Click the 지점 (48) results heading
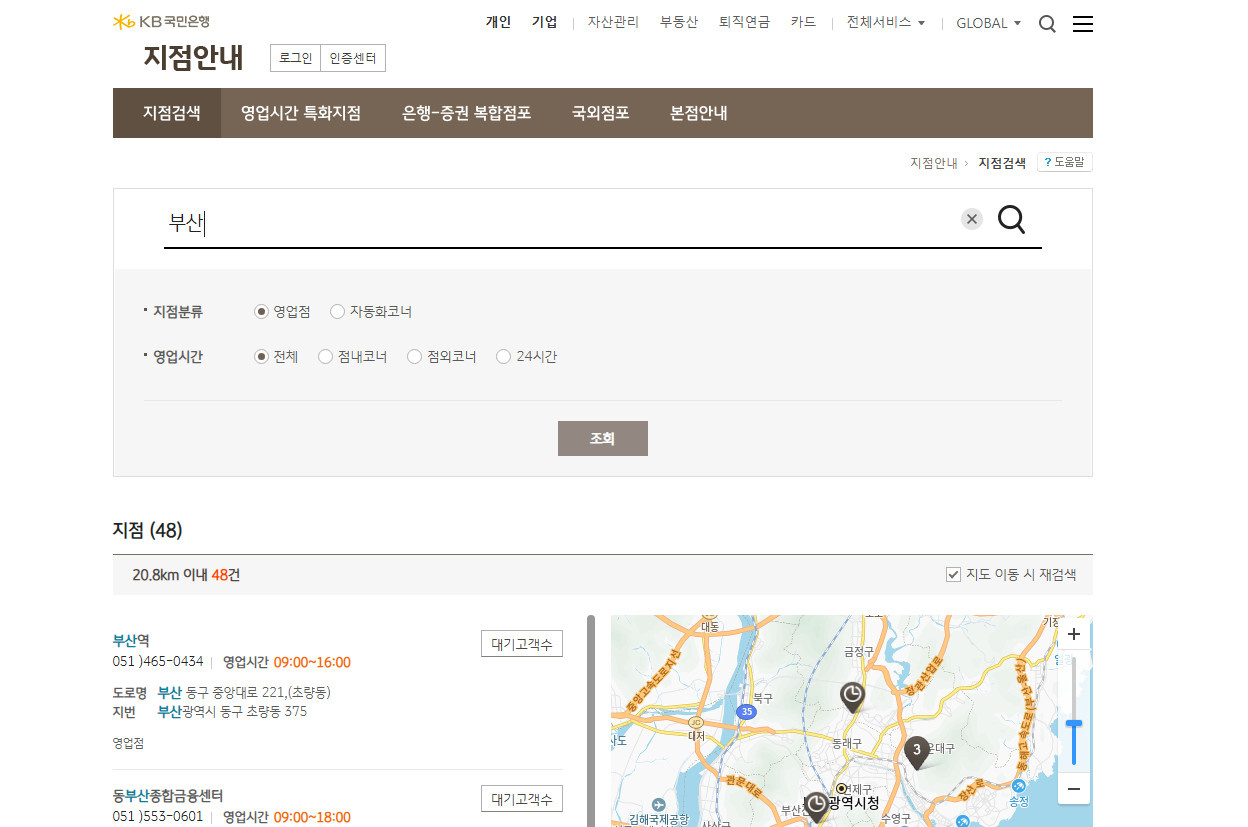This screenshot has height=827, width=1248. pyautogui.click(x=148, y=530)
